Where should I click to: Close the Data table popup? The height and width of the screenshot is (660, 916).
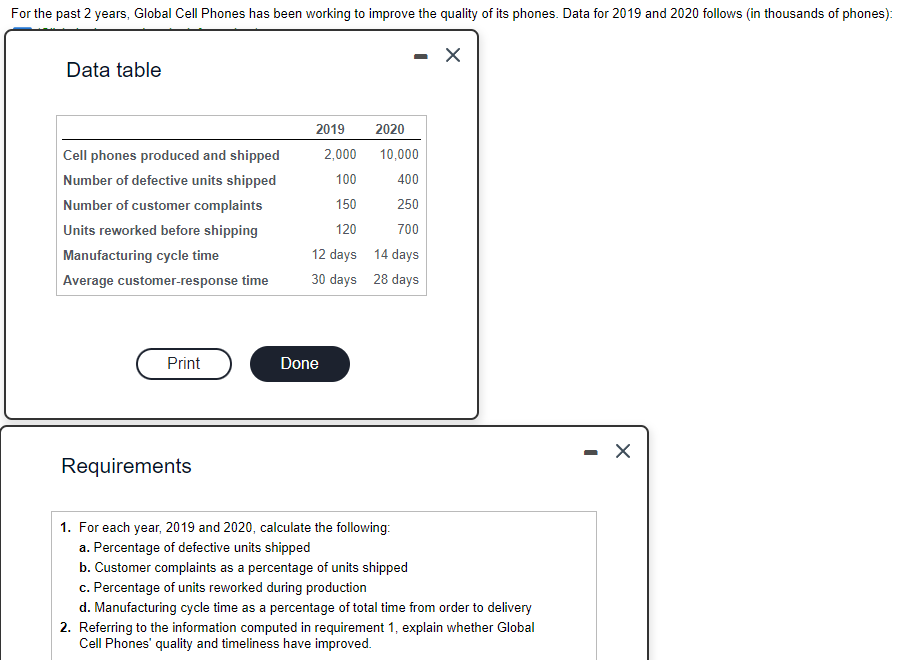point(452,55)
